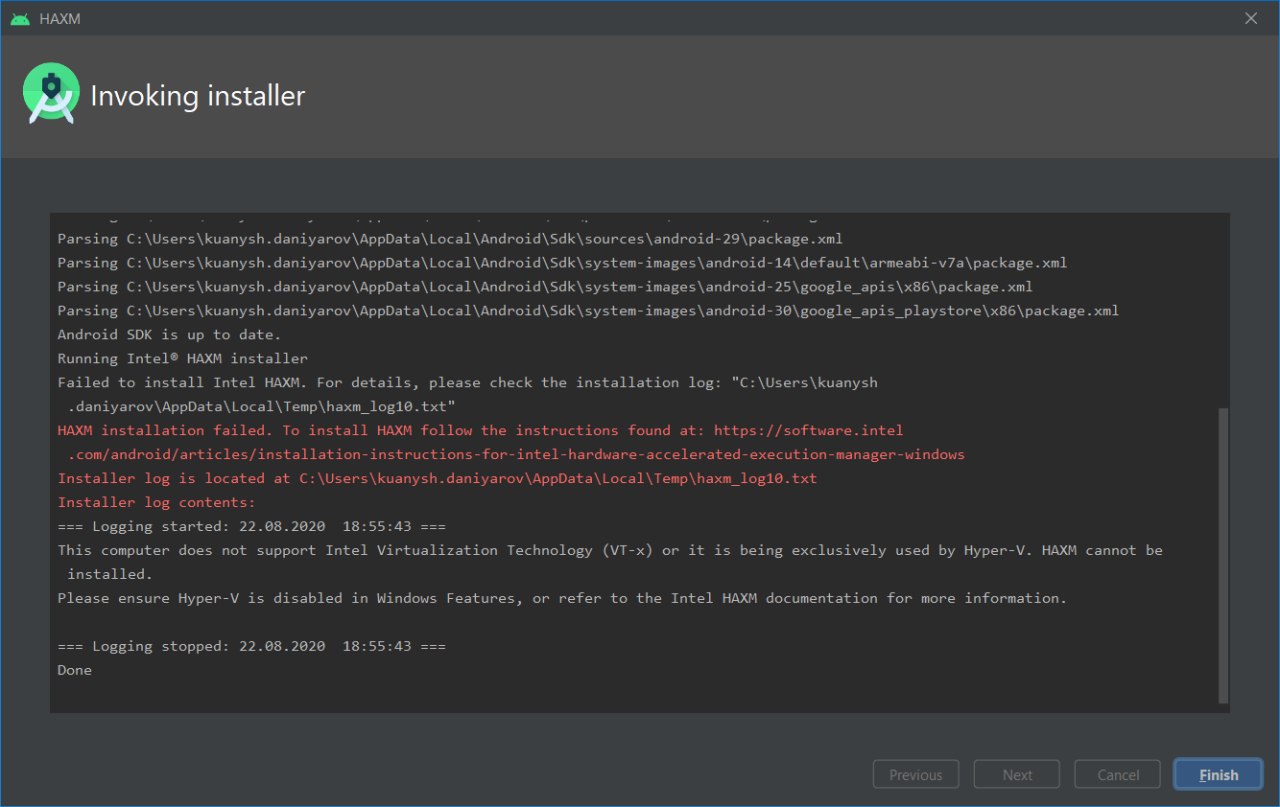The image size is (1280, 807).
Task: Click the installation-instructions URL continuation line
Action: coord(516,455)
